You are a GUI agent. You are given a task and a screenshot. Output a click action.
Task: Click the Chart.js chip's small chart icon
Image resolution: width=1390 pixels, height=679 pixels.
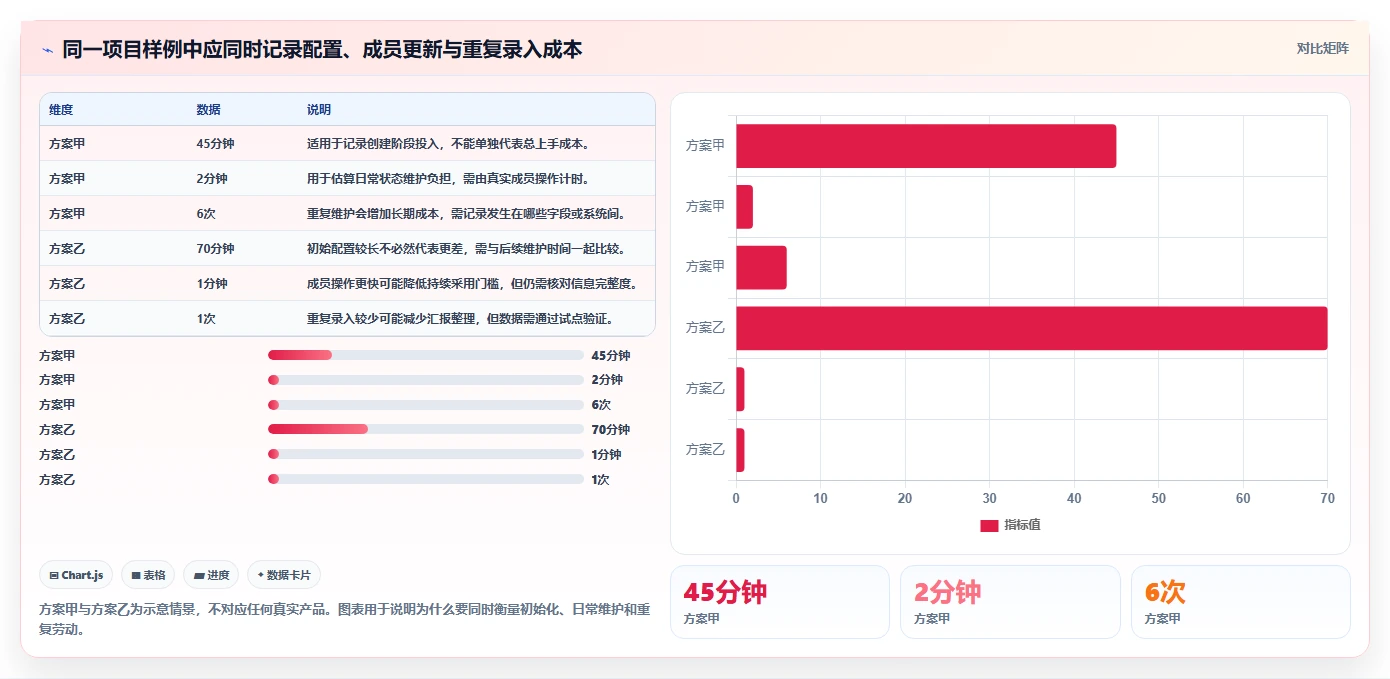[x=54, y=575]
